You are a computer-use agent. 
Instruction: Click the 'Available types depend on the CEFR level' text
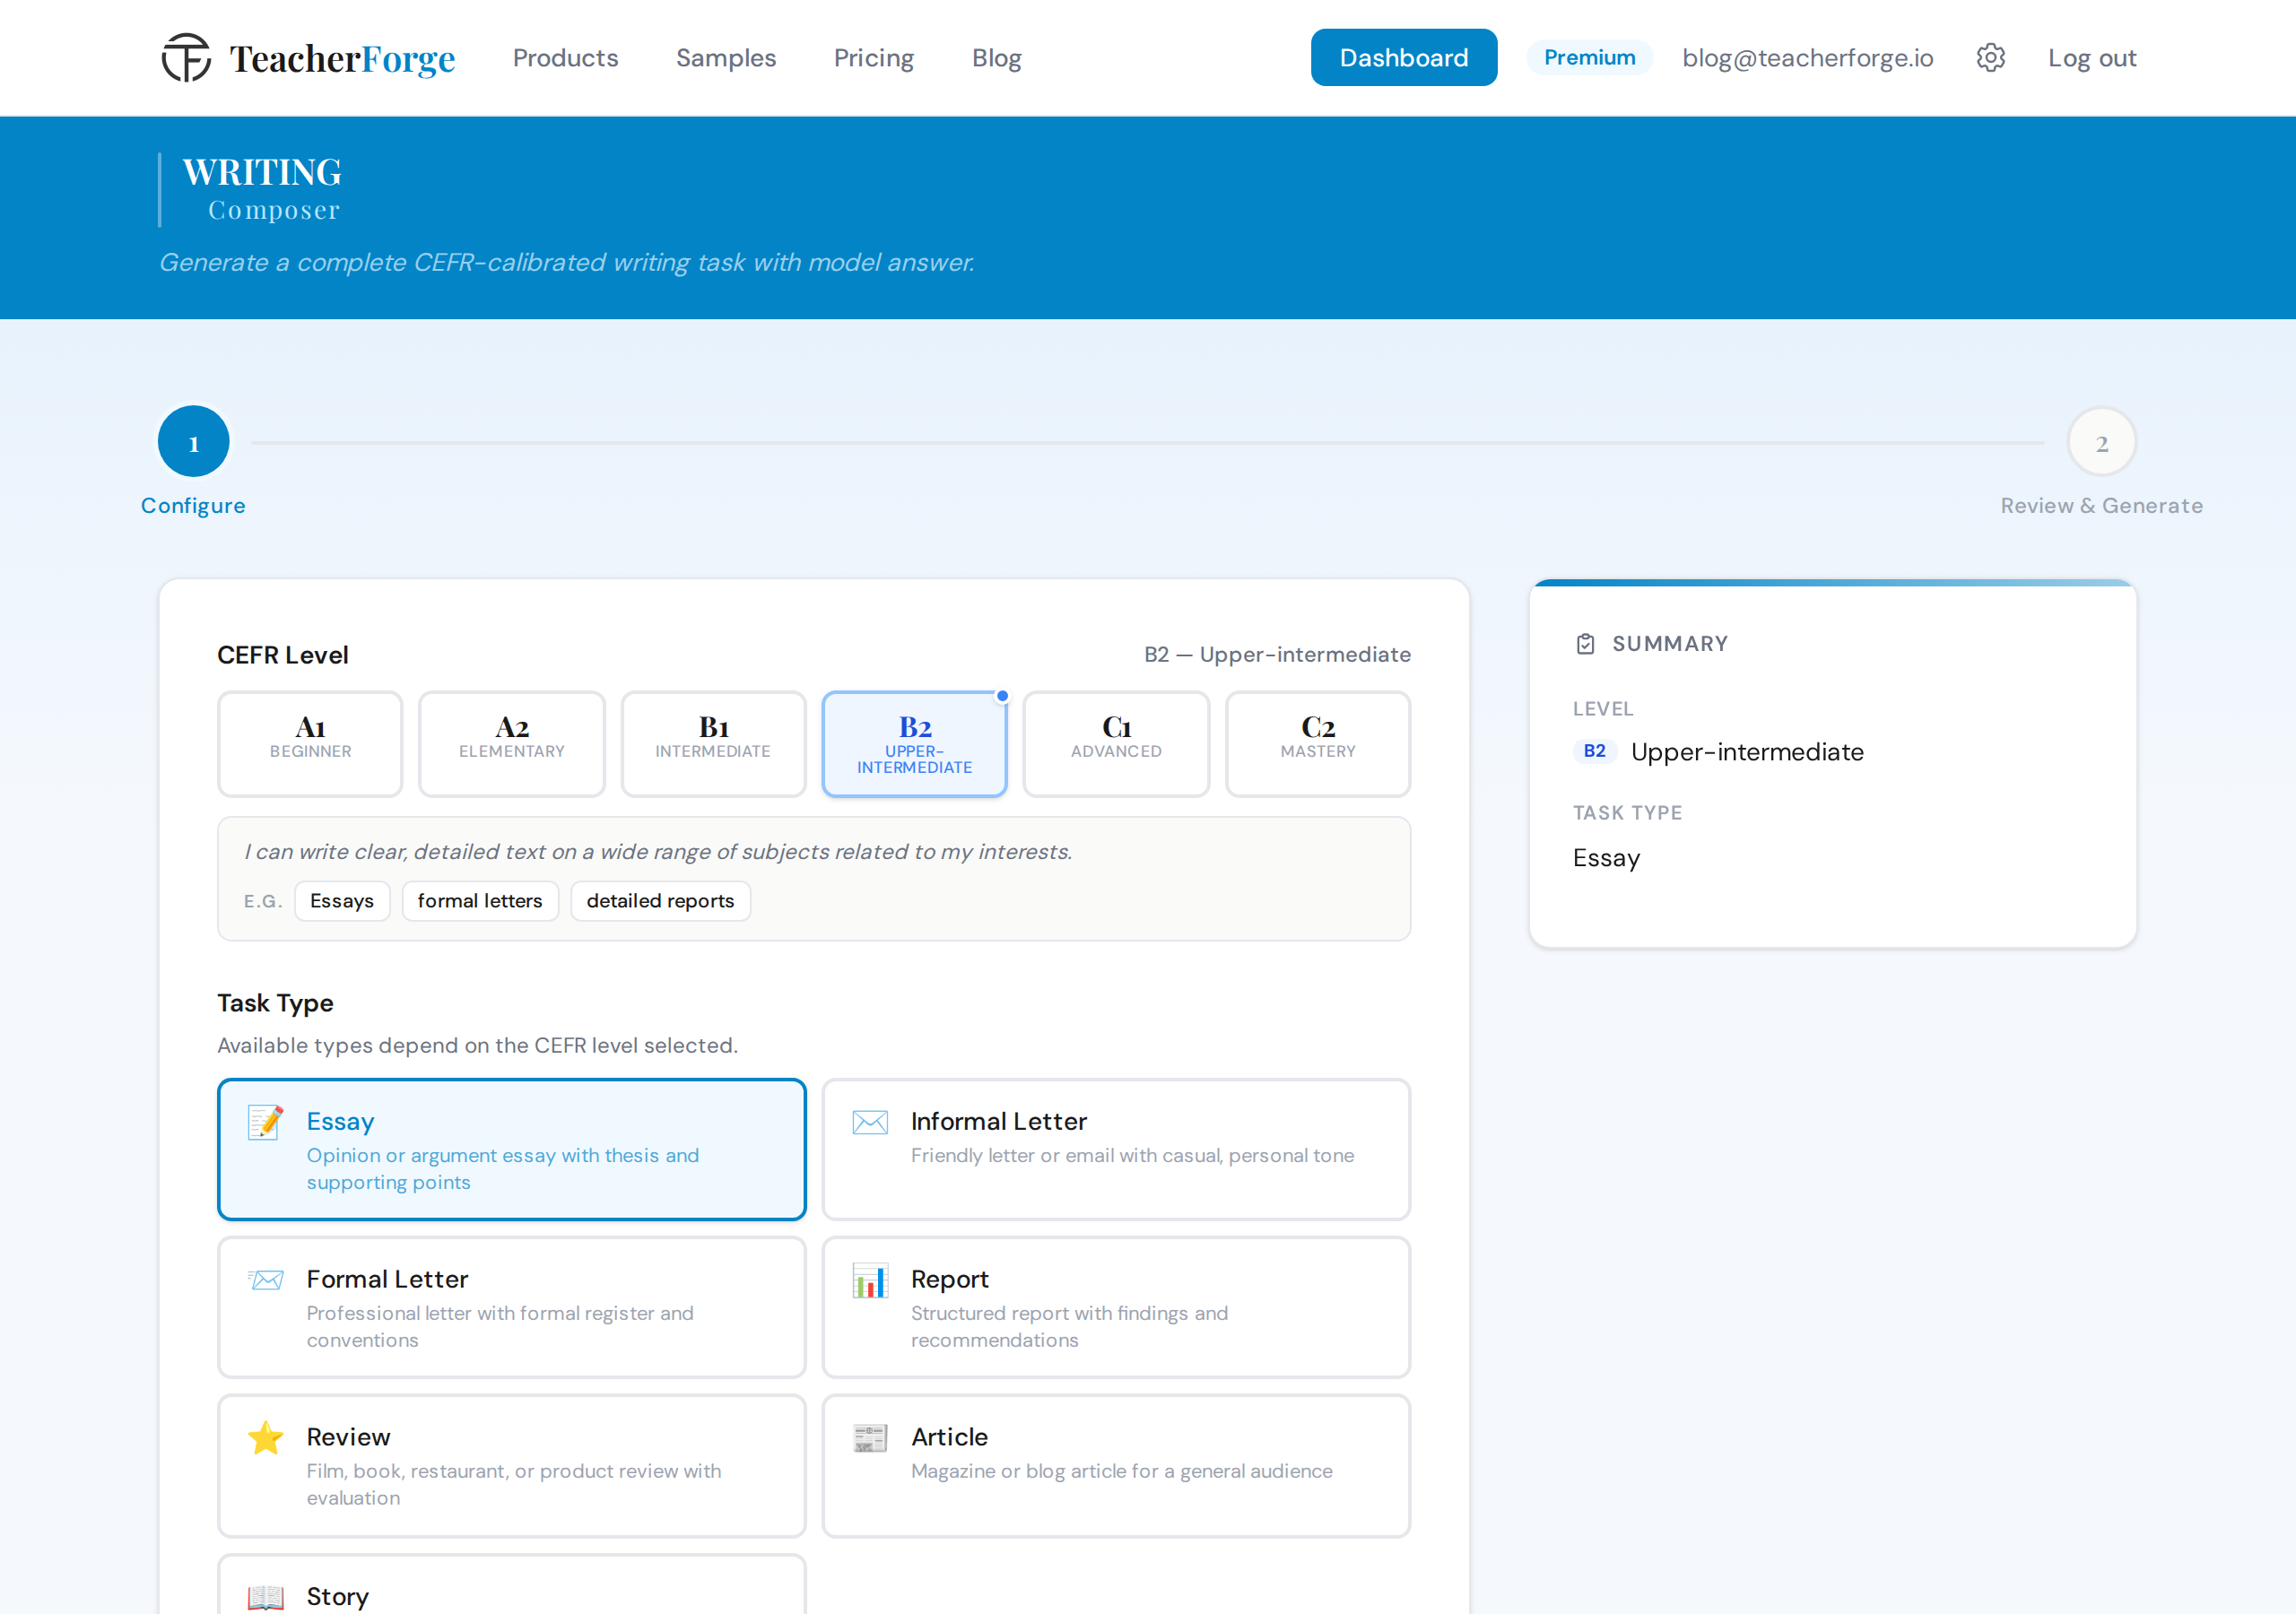click(x=477, y=1046)
